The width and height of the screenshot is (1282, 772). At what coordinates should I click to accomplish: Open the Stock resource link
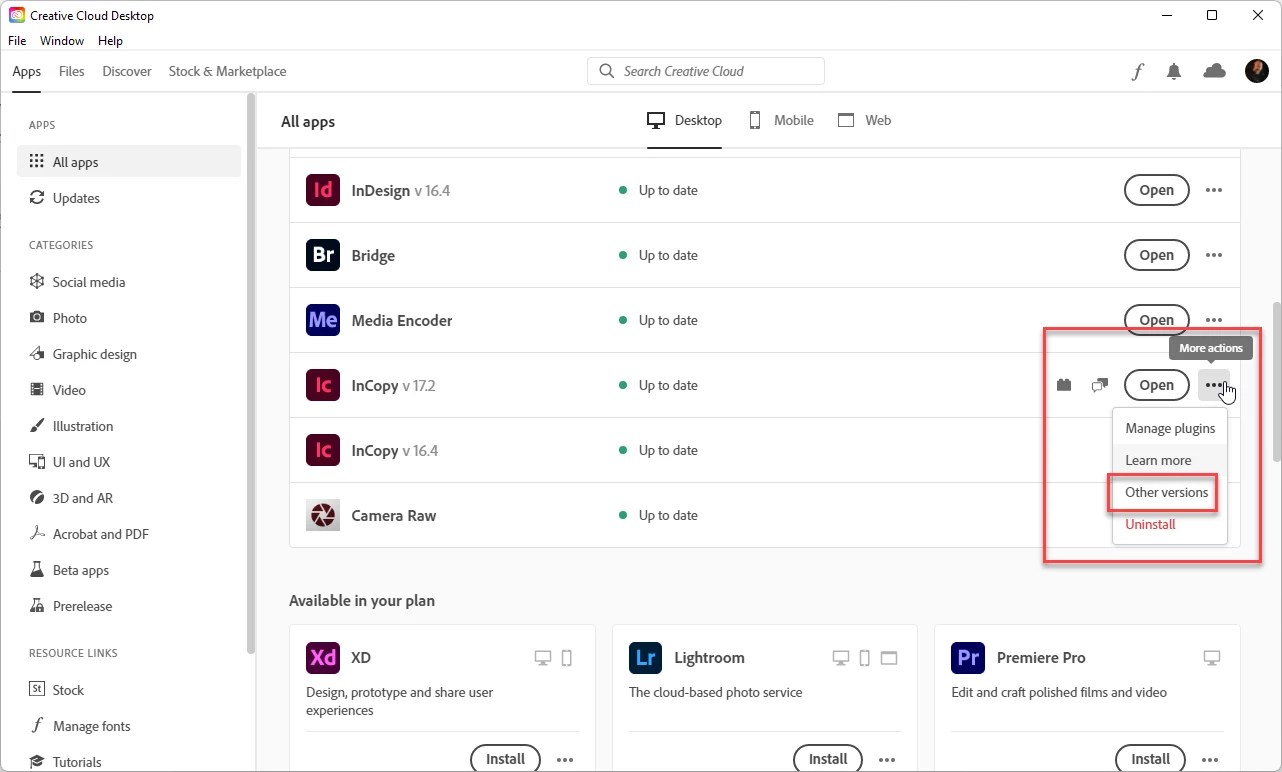coord(129,690)
